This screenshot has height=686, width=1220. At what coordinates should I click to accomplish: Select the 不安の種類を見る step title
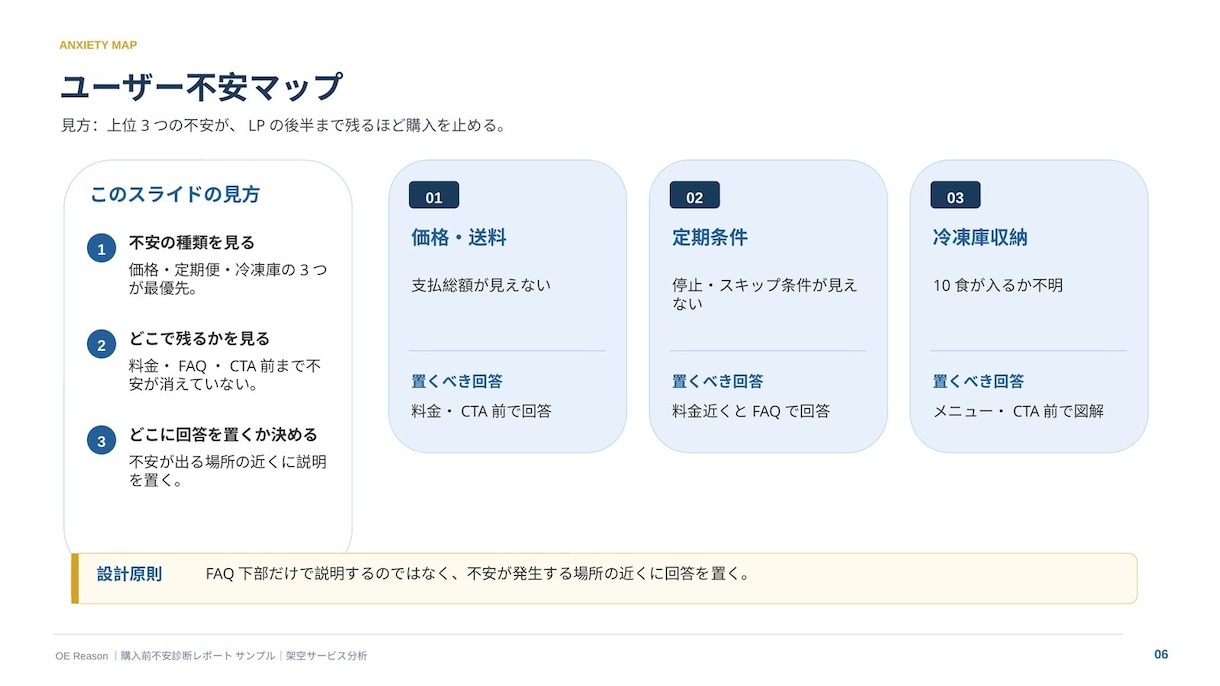coord(192,242)
